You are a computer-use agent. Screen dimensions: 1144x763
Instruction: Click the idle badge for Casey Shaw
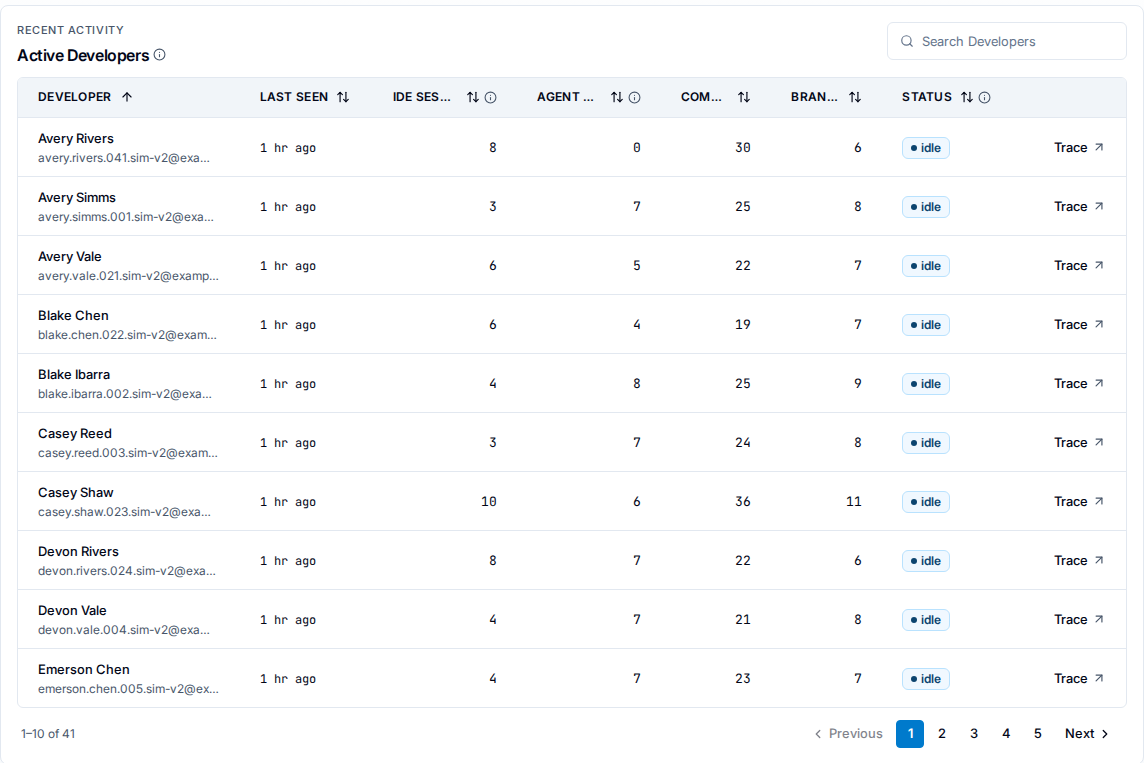(x=926, y=502)
